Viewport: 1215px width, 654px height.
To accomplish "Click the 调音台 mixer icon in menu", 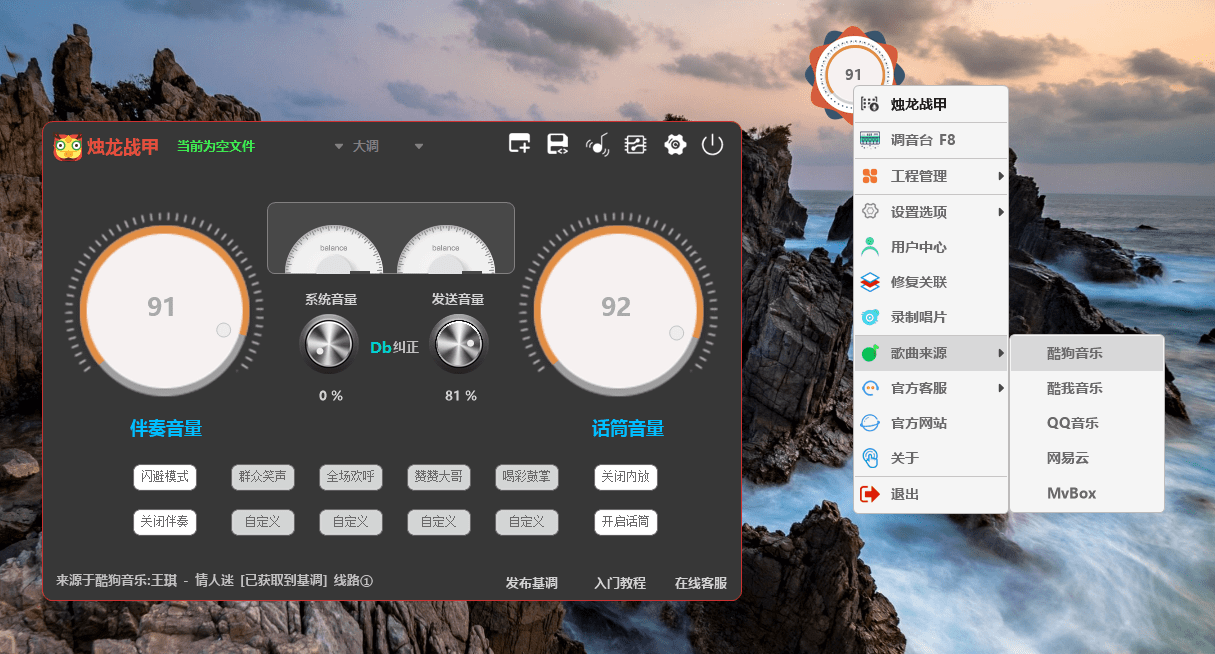I will (x=870, y=140).
